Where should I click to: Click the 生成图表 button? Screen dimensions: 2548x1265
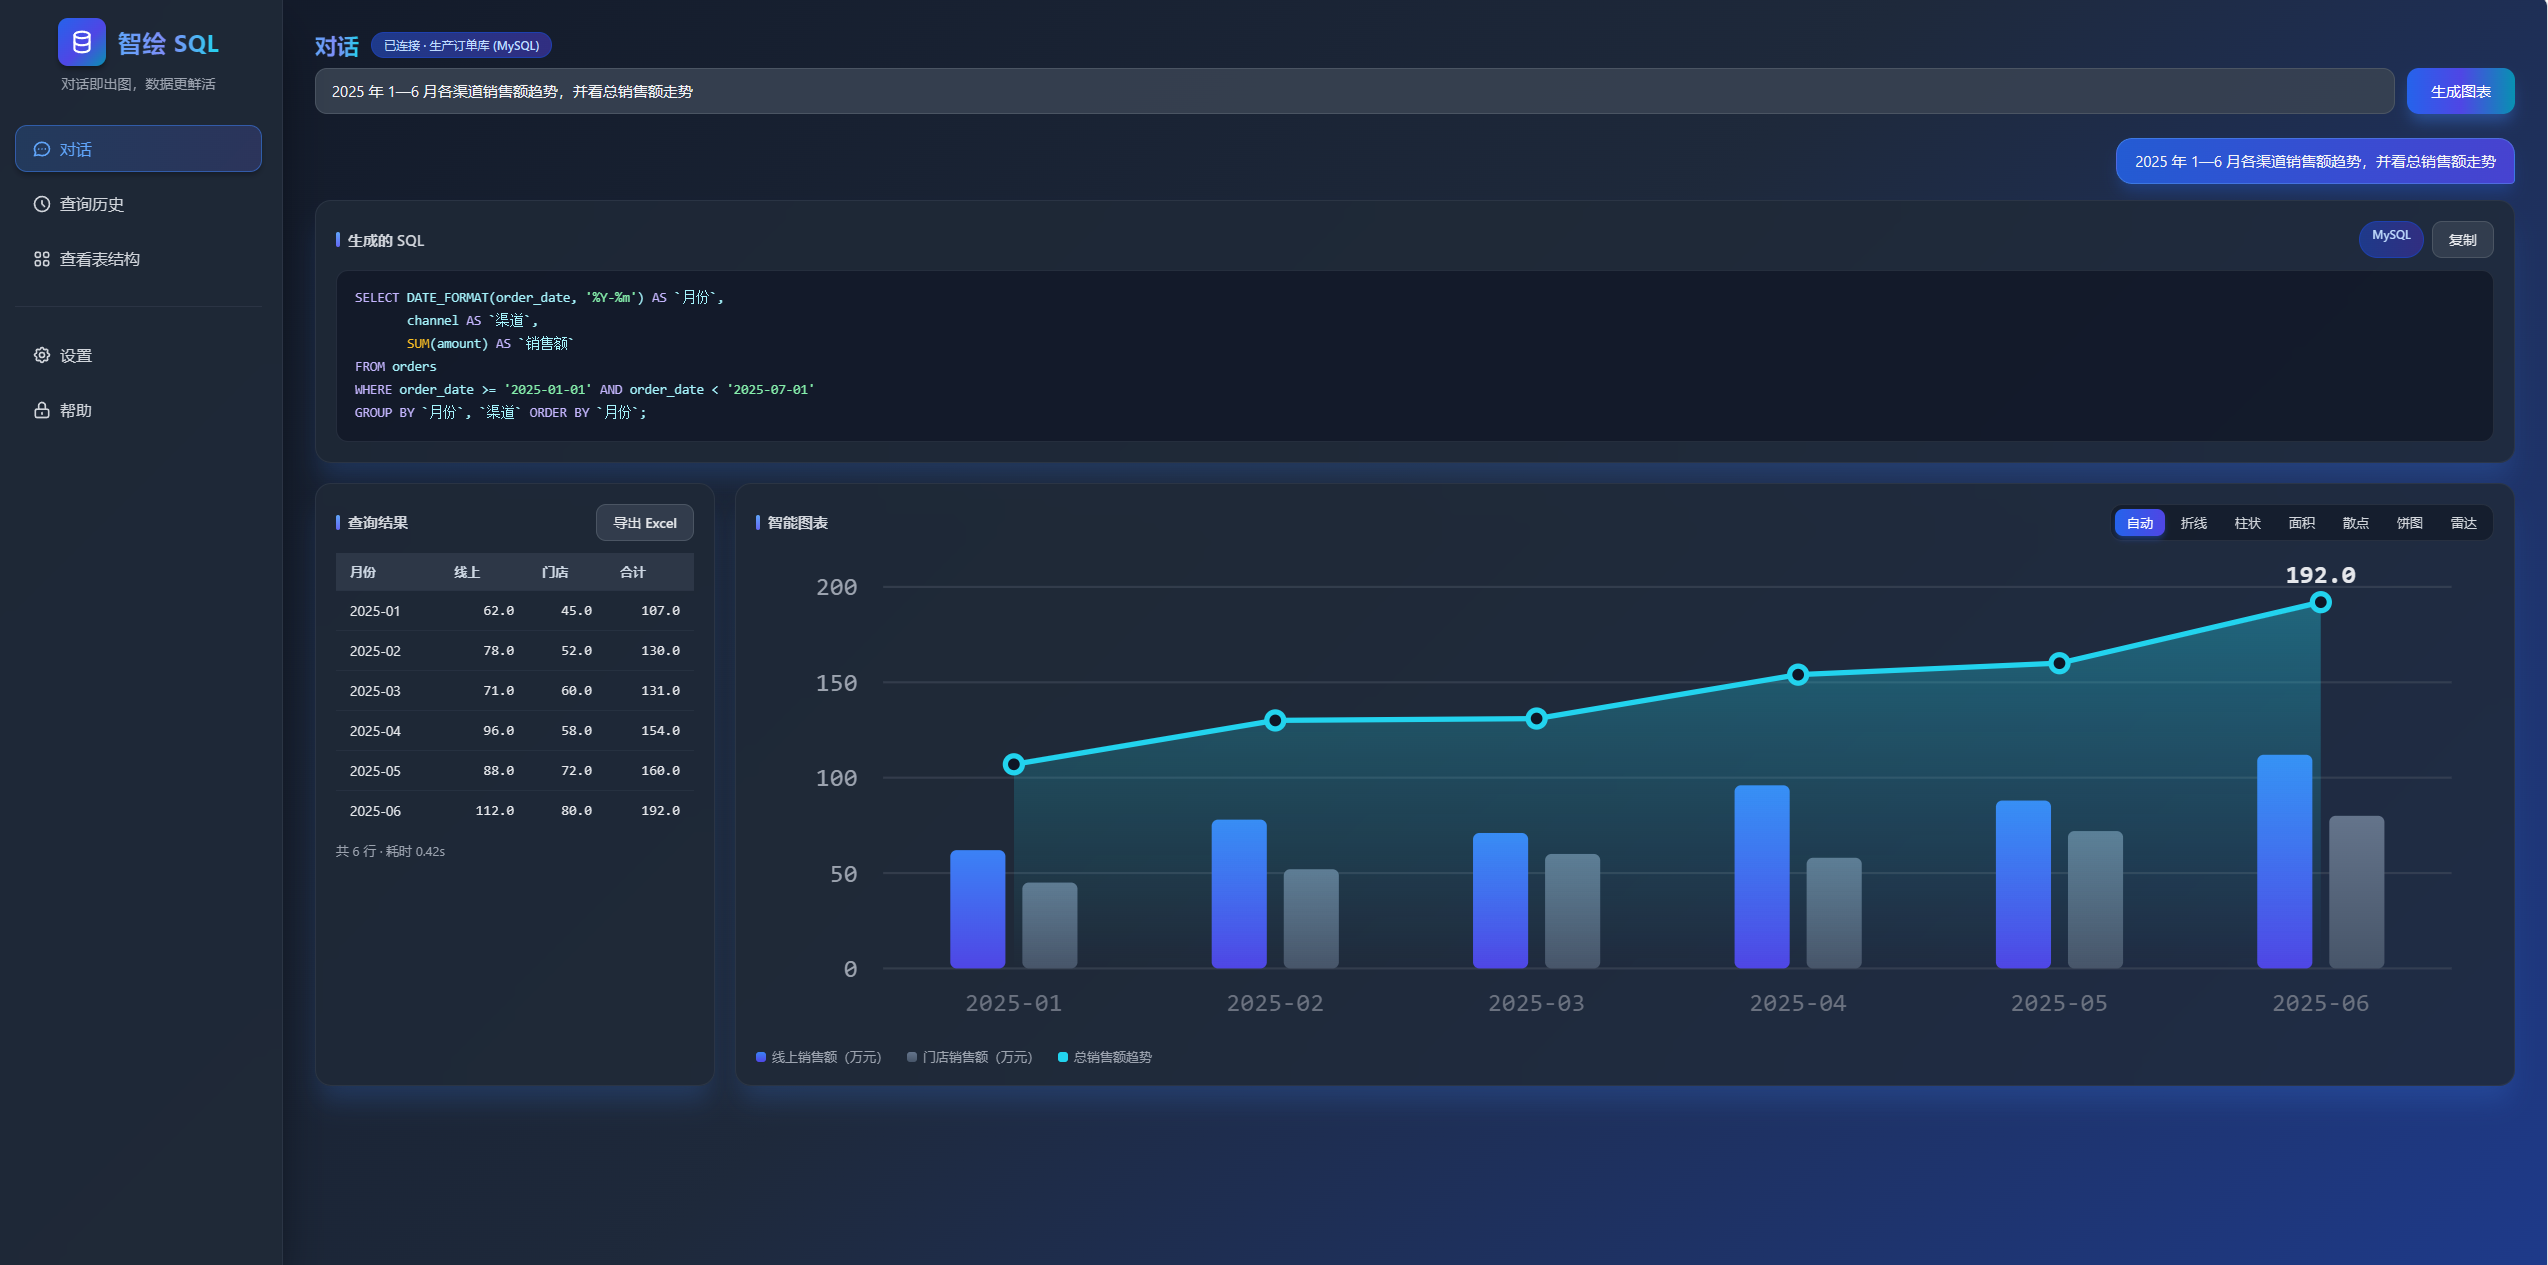click(x=2460, y=91)
